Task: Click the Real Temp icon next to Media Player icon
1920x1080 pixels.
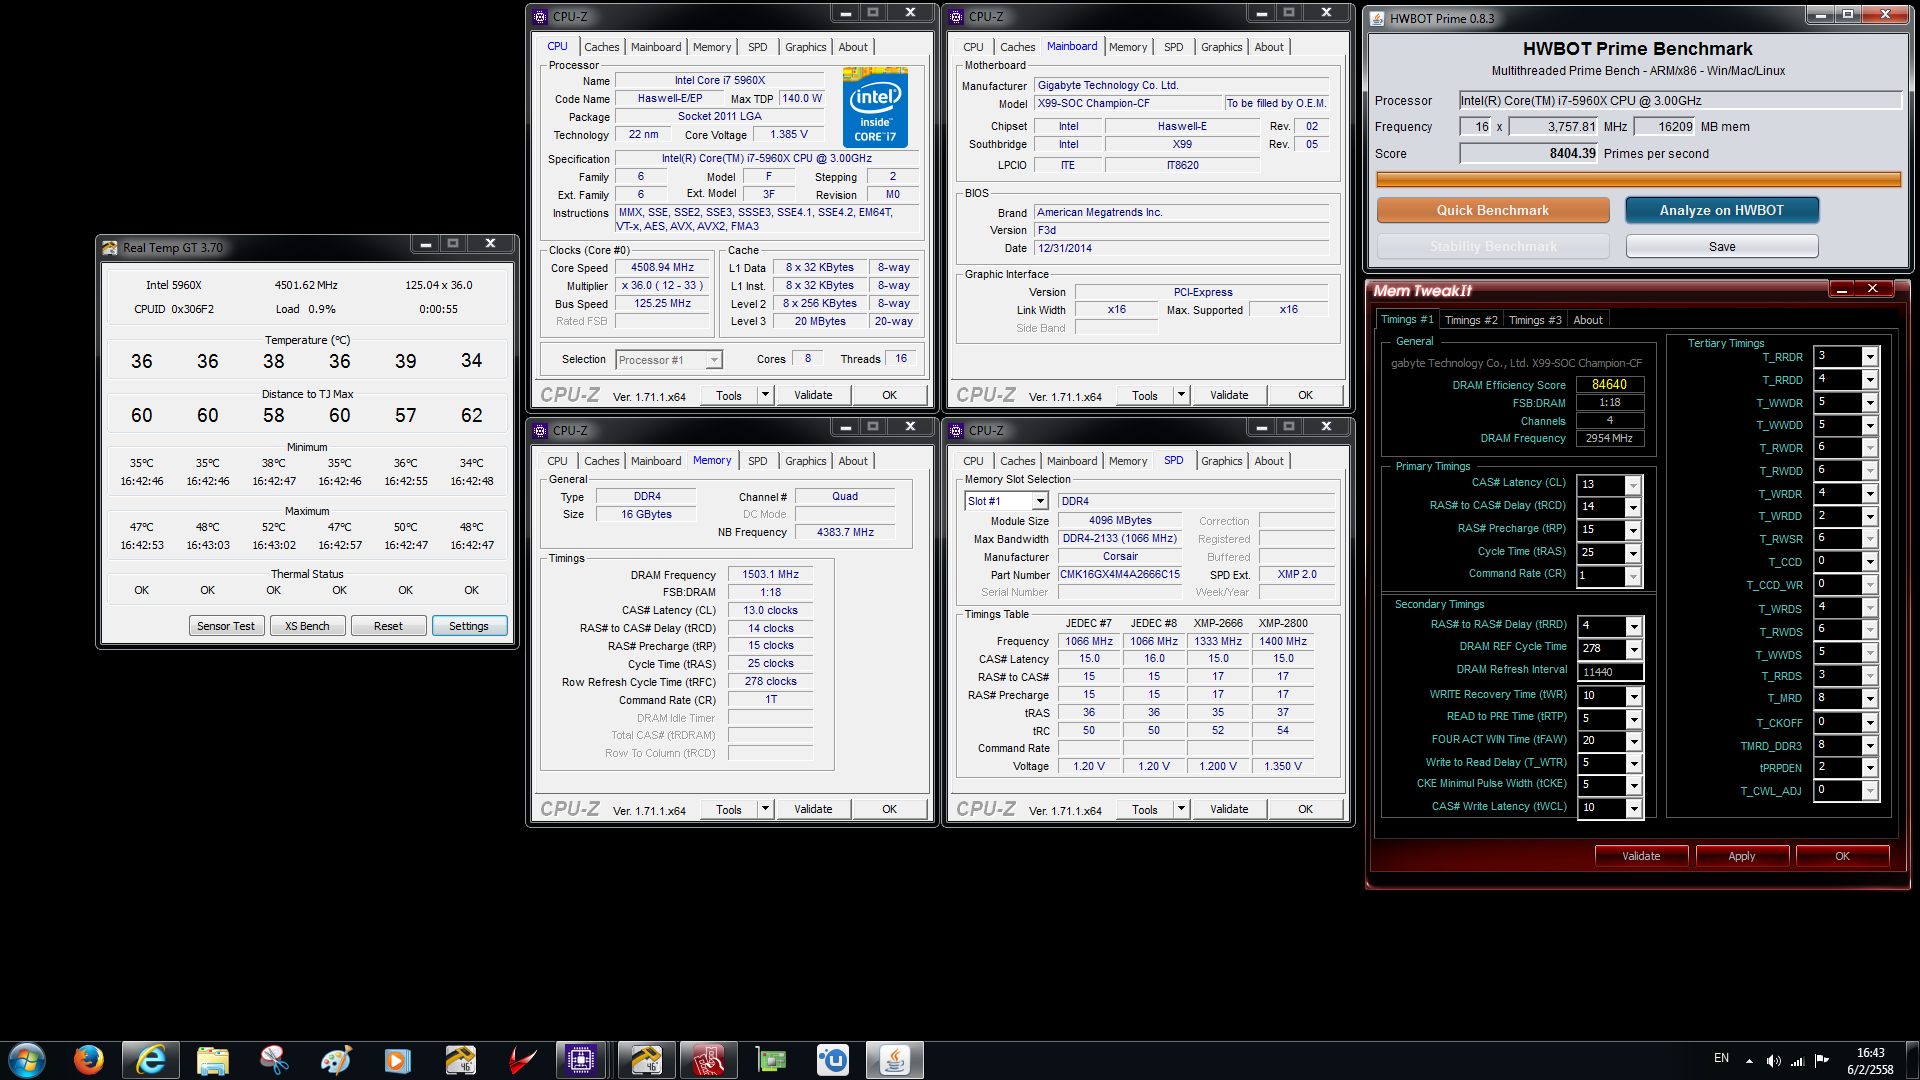Action: click(x=460, y=1059)
